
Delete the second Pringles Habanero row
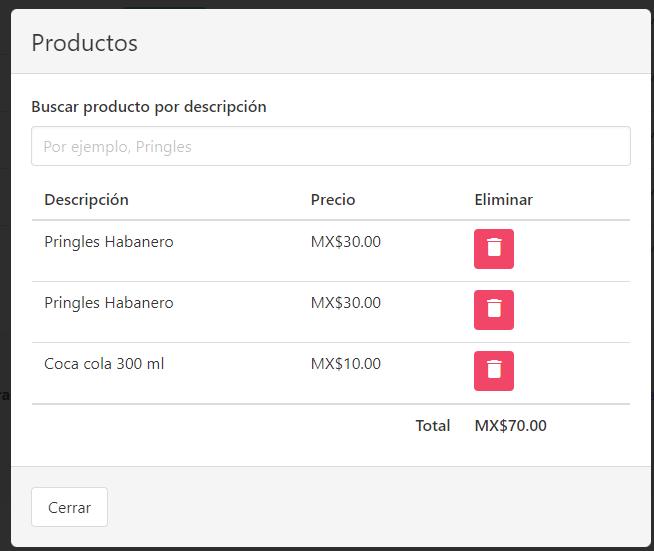tap(493, 310)
